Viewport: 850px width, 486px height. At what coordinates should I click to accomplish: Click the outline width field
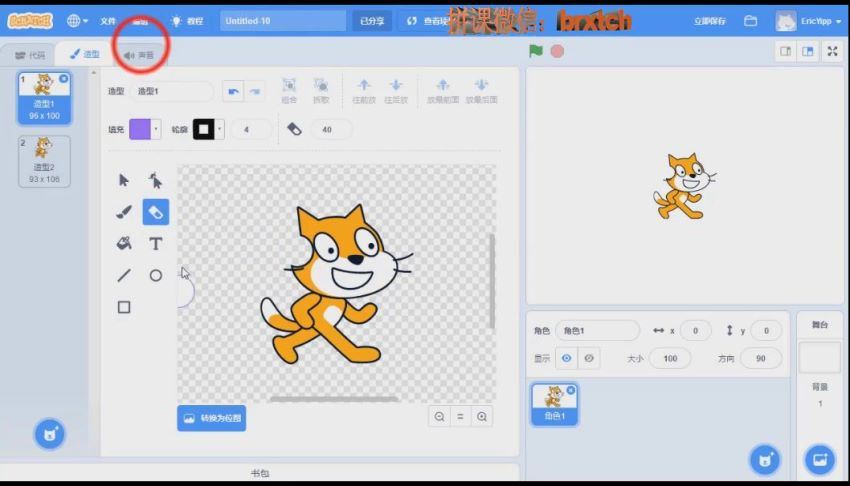click(250, 129)
